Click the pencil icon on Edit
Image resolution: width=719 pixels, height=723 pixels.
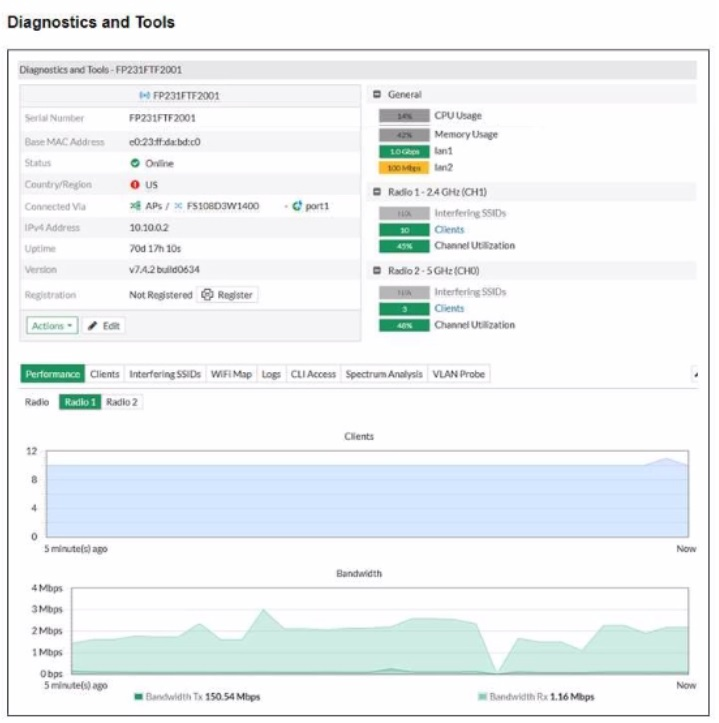92,326
